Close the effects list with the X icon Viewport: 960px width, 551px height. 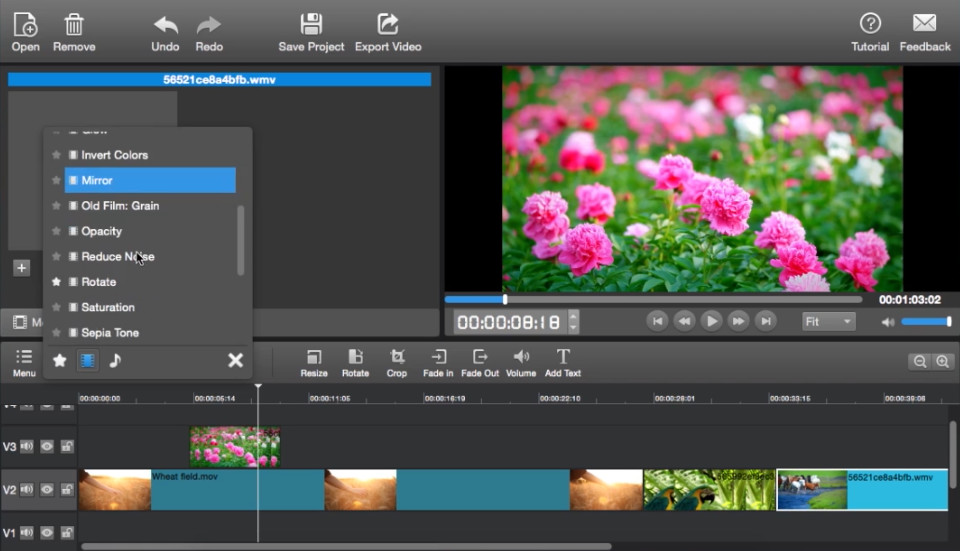pos(235,360)
